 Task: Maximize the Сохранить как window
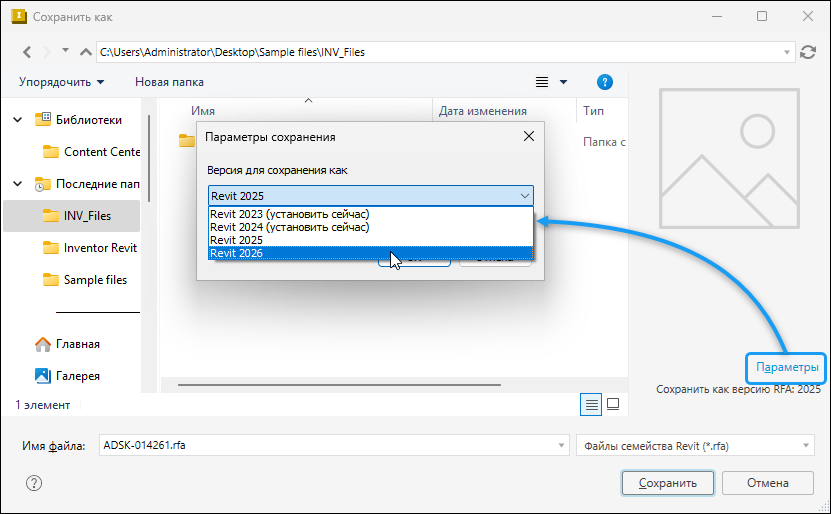762,16
